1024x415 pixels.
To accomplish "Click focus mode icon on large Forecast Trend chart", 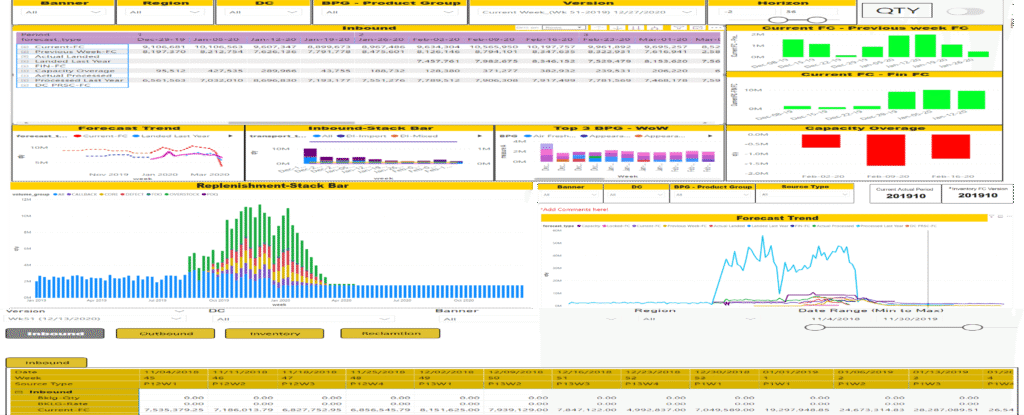I will pyautogui.click(x=999, y=216).
